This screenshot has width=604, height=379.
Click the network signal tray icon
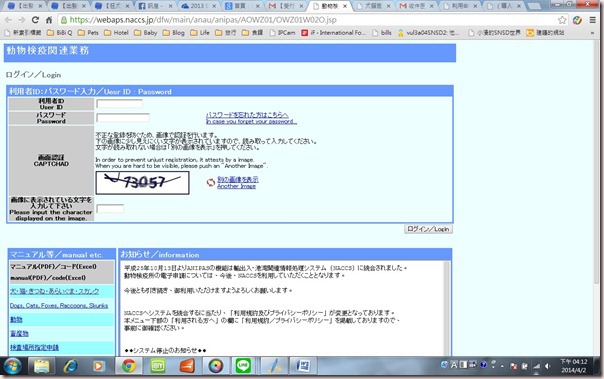point(537,366)
